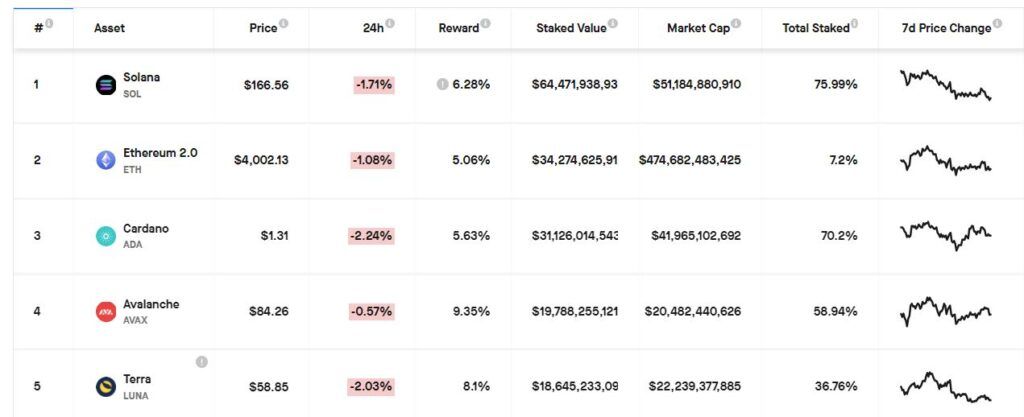This screenshot has height=417, width=1024.
Task: Open the Solana asset name link
Action: tap(142, 77)
